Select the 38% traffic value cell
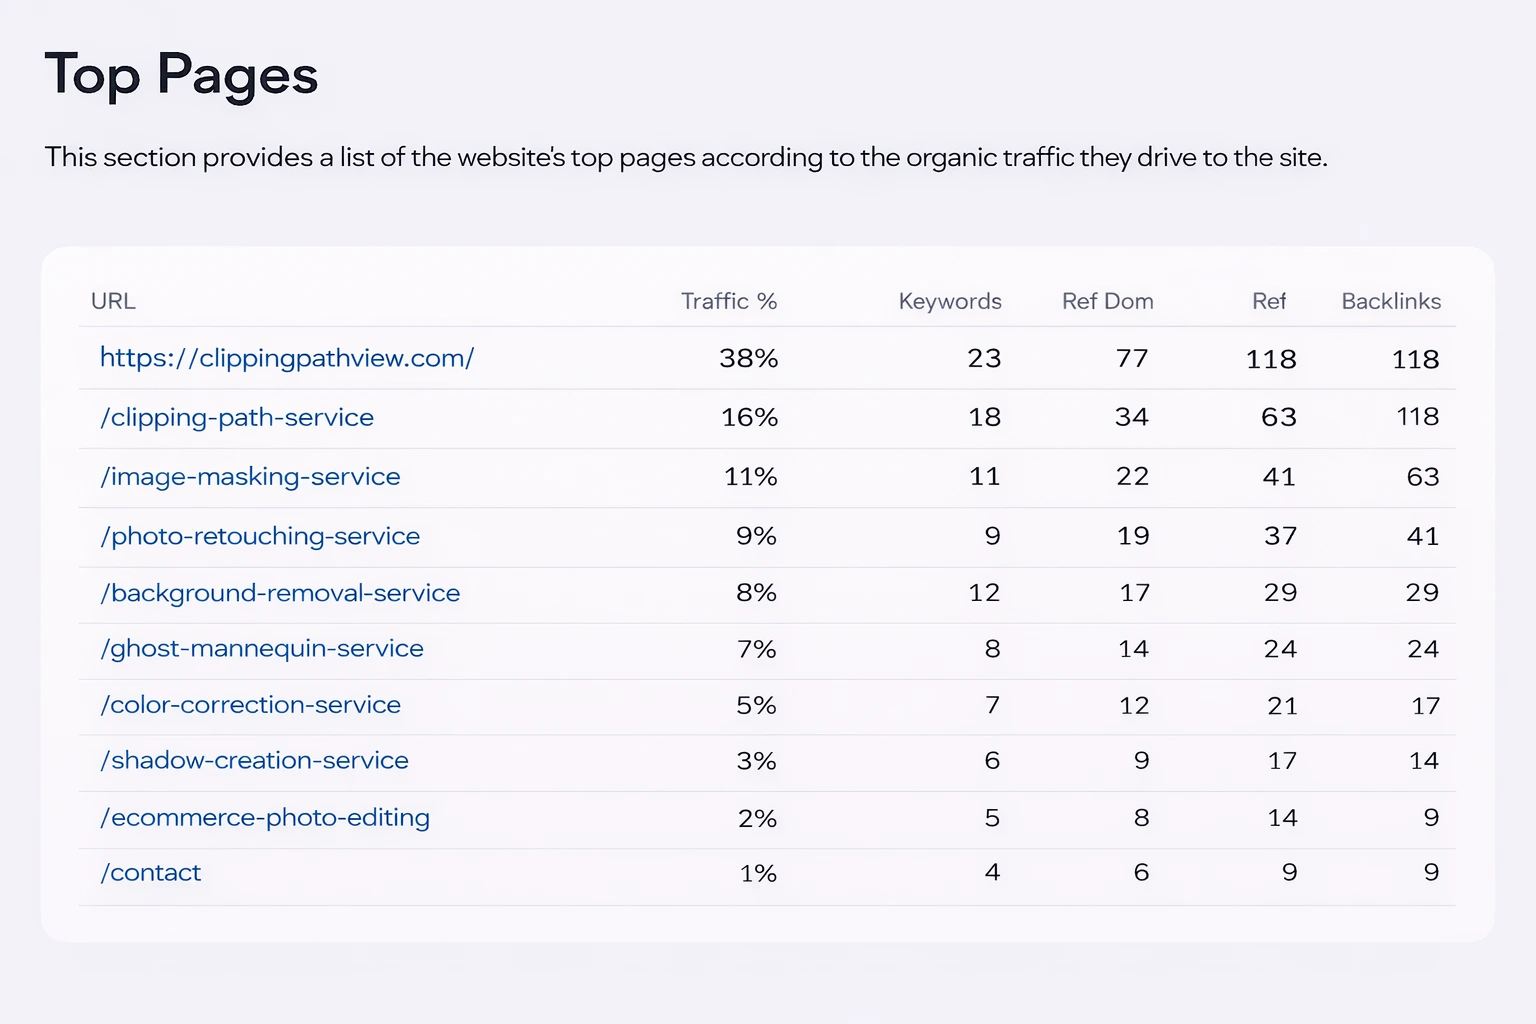The width and height of the screenshot is (1536, 1024). 748,358
